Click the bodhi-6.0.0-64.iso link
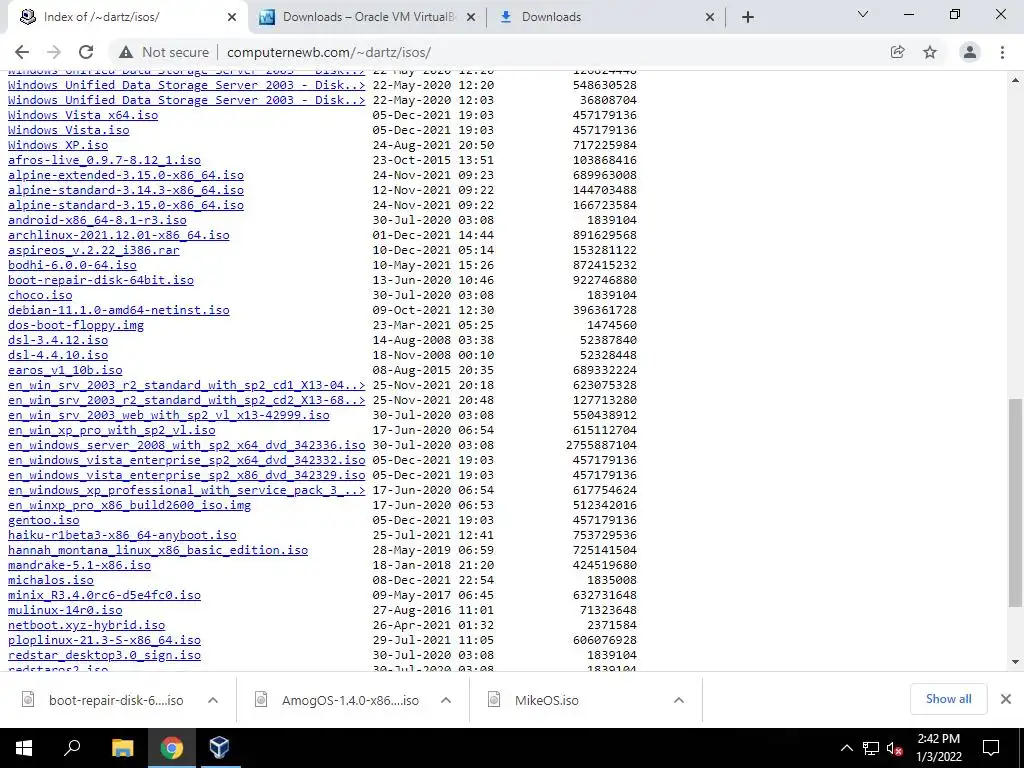This screenshot has width=1024, height=768. tap(72, 265)
